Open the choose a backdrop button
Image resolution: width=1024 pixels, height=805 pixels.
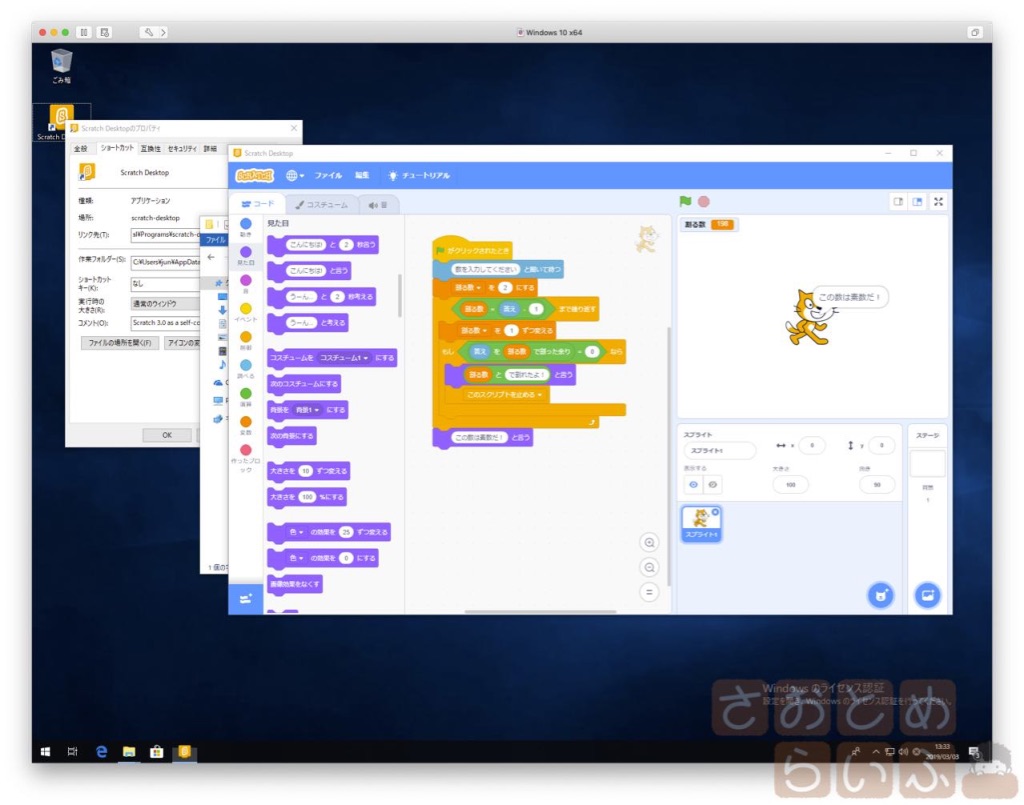(927, 595)
